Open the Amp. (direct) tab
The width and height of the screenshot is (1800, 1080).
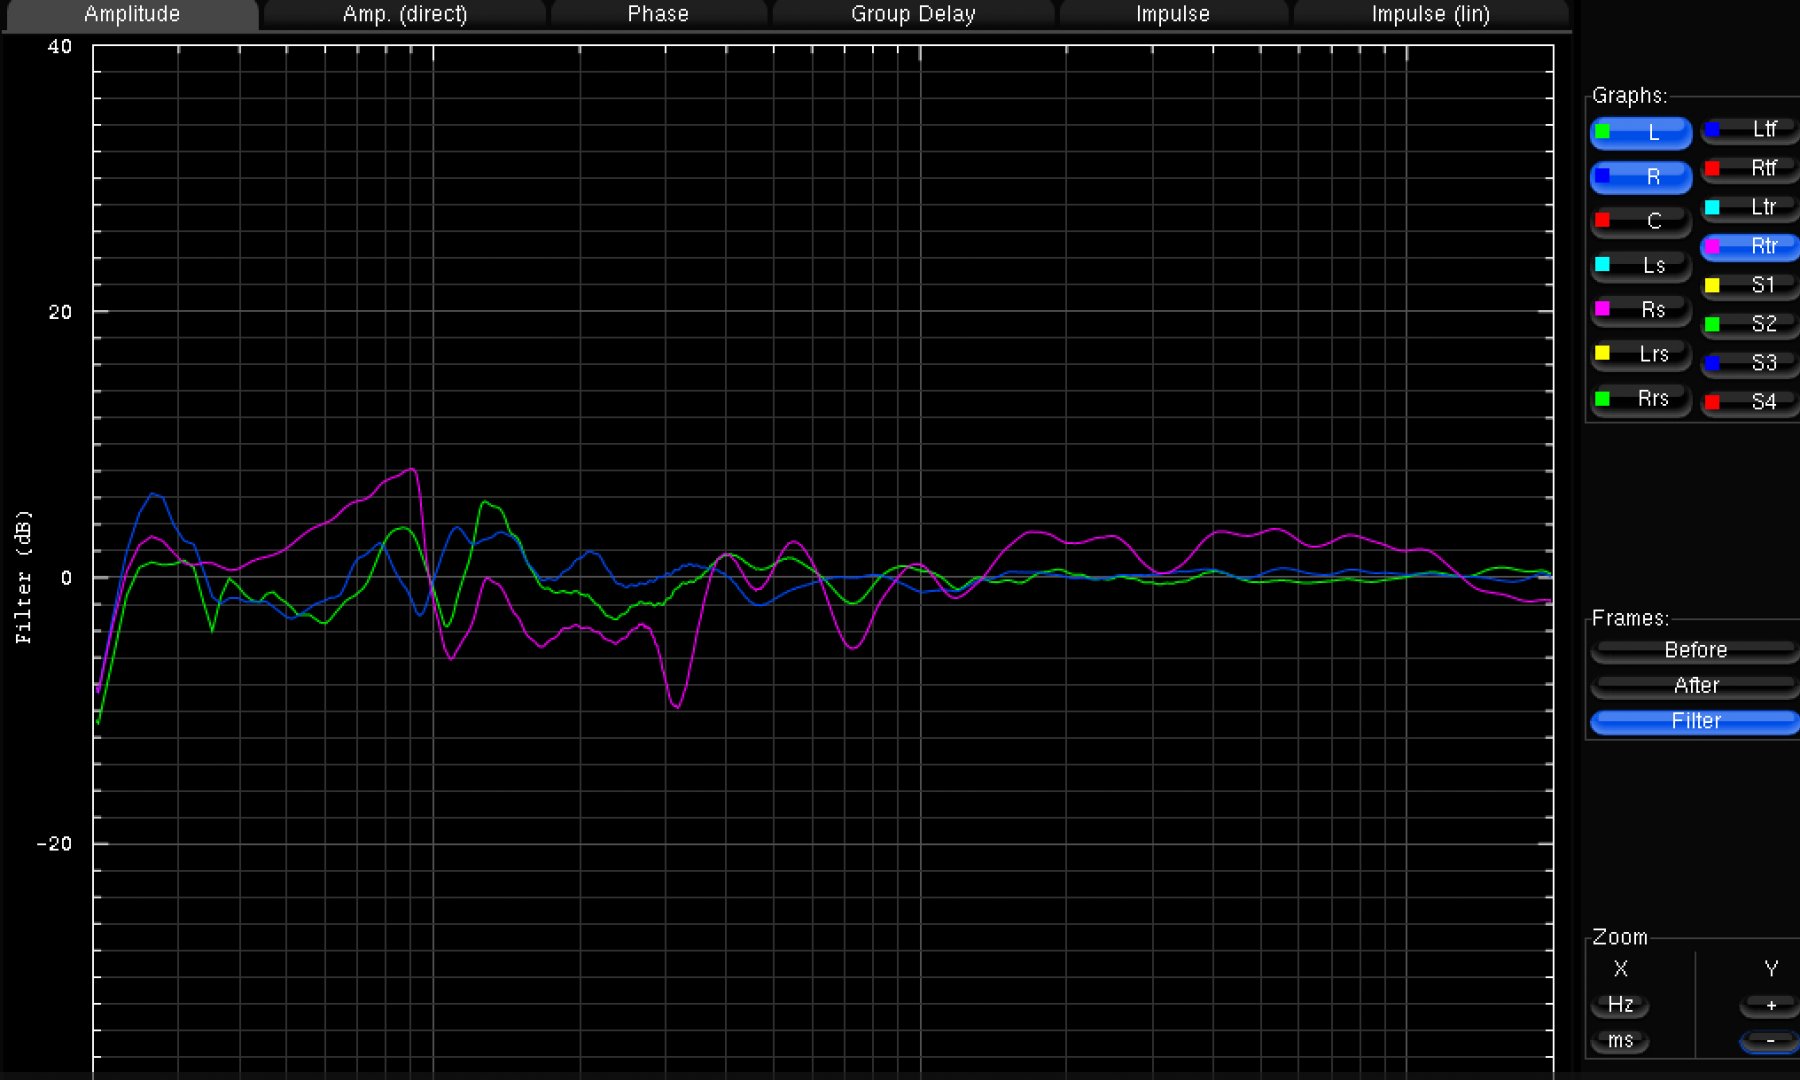click(404, 14)
